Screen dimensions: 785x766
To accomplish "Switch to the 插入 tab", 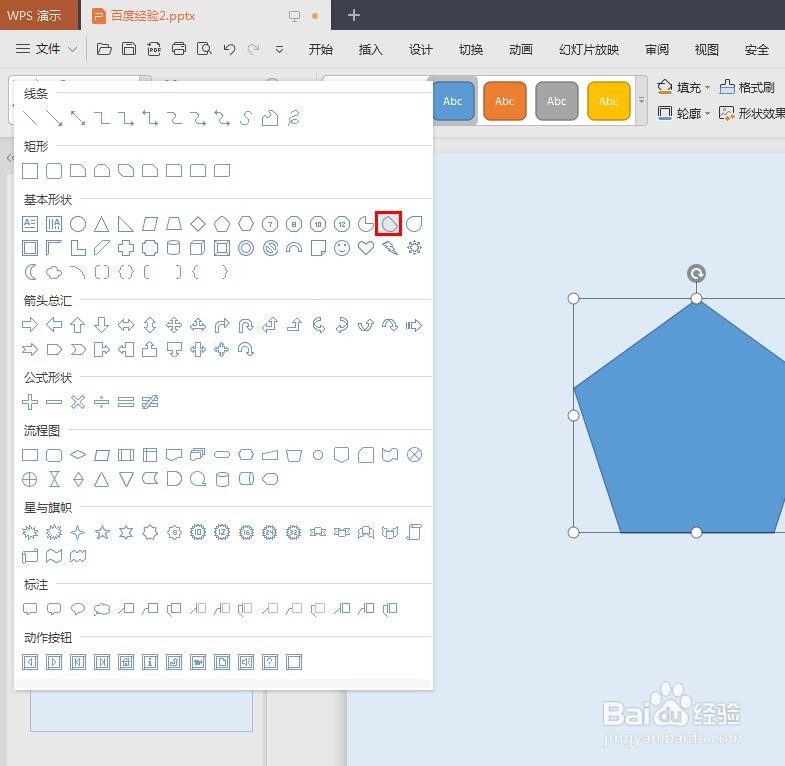I will (x=370, y=49).
